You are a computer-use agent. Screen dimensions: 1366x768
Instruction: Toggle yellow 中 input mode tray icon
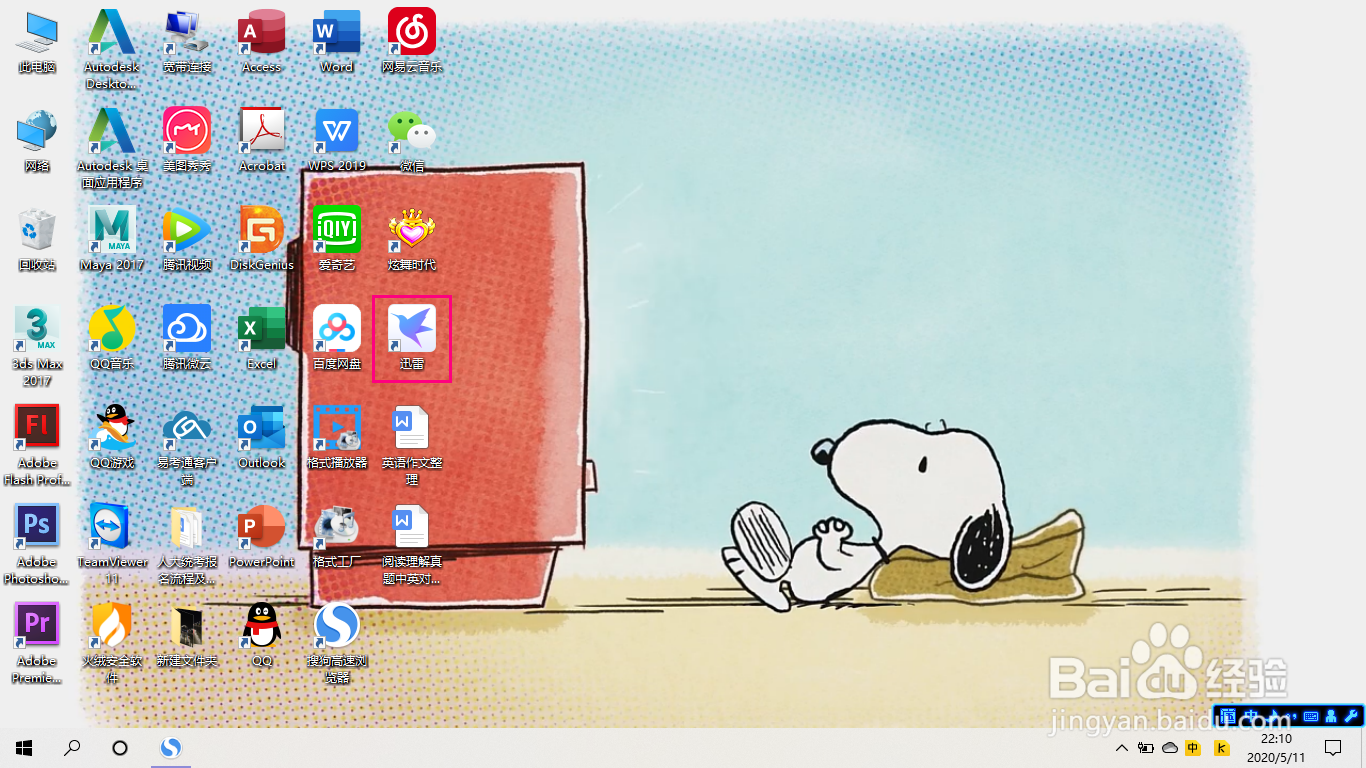1193,748
